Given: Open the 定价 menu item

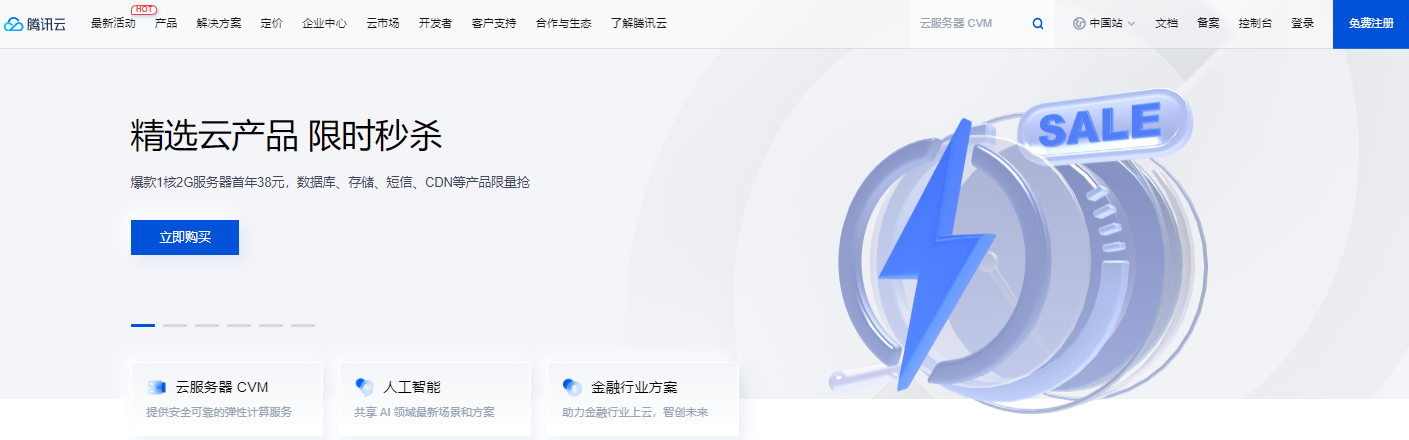Looking at the screenshot, I should 271,23.
